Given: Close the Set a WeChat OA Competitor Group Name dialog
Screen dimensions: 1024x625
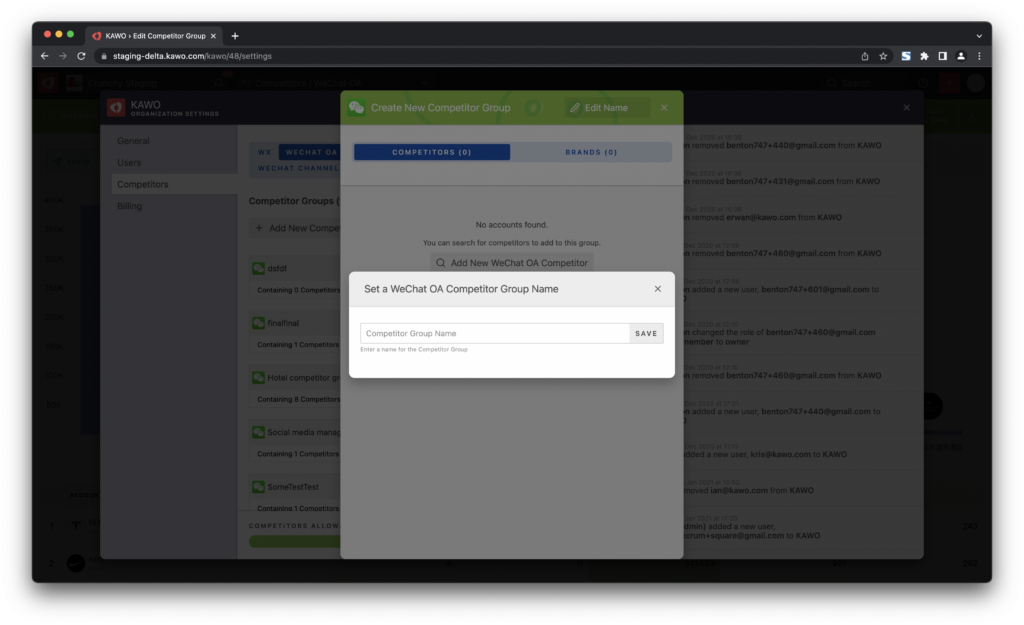Looking at the screenshot, I should coord(658,289).
